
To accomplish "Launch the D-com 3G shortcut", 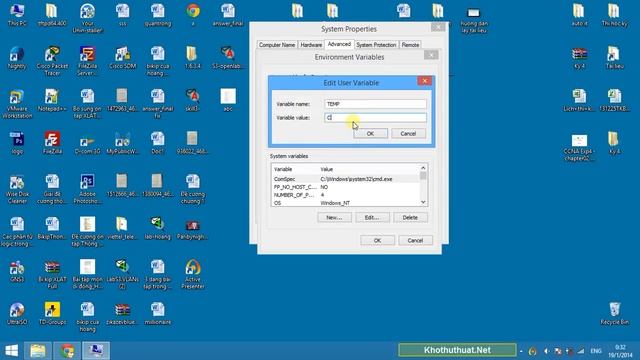I will [87, 143].
